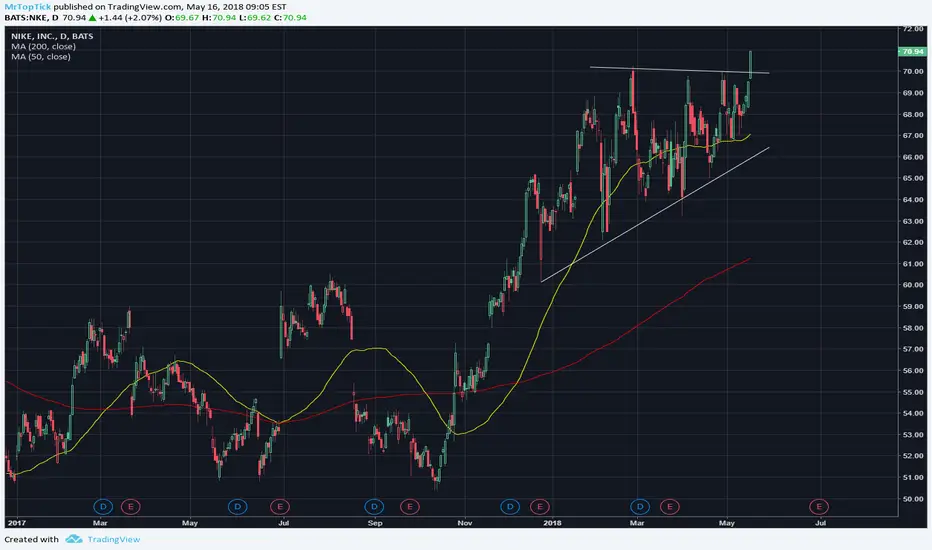
Task: Click the NIKE, INC., D, BATS chart title
Action: pyautogui.click(x=52, y=36)
